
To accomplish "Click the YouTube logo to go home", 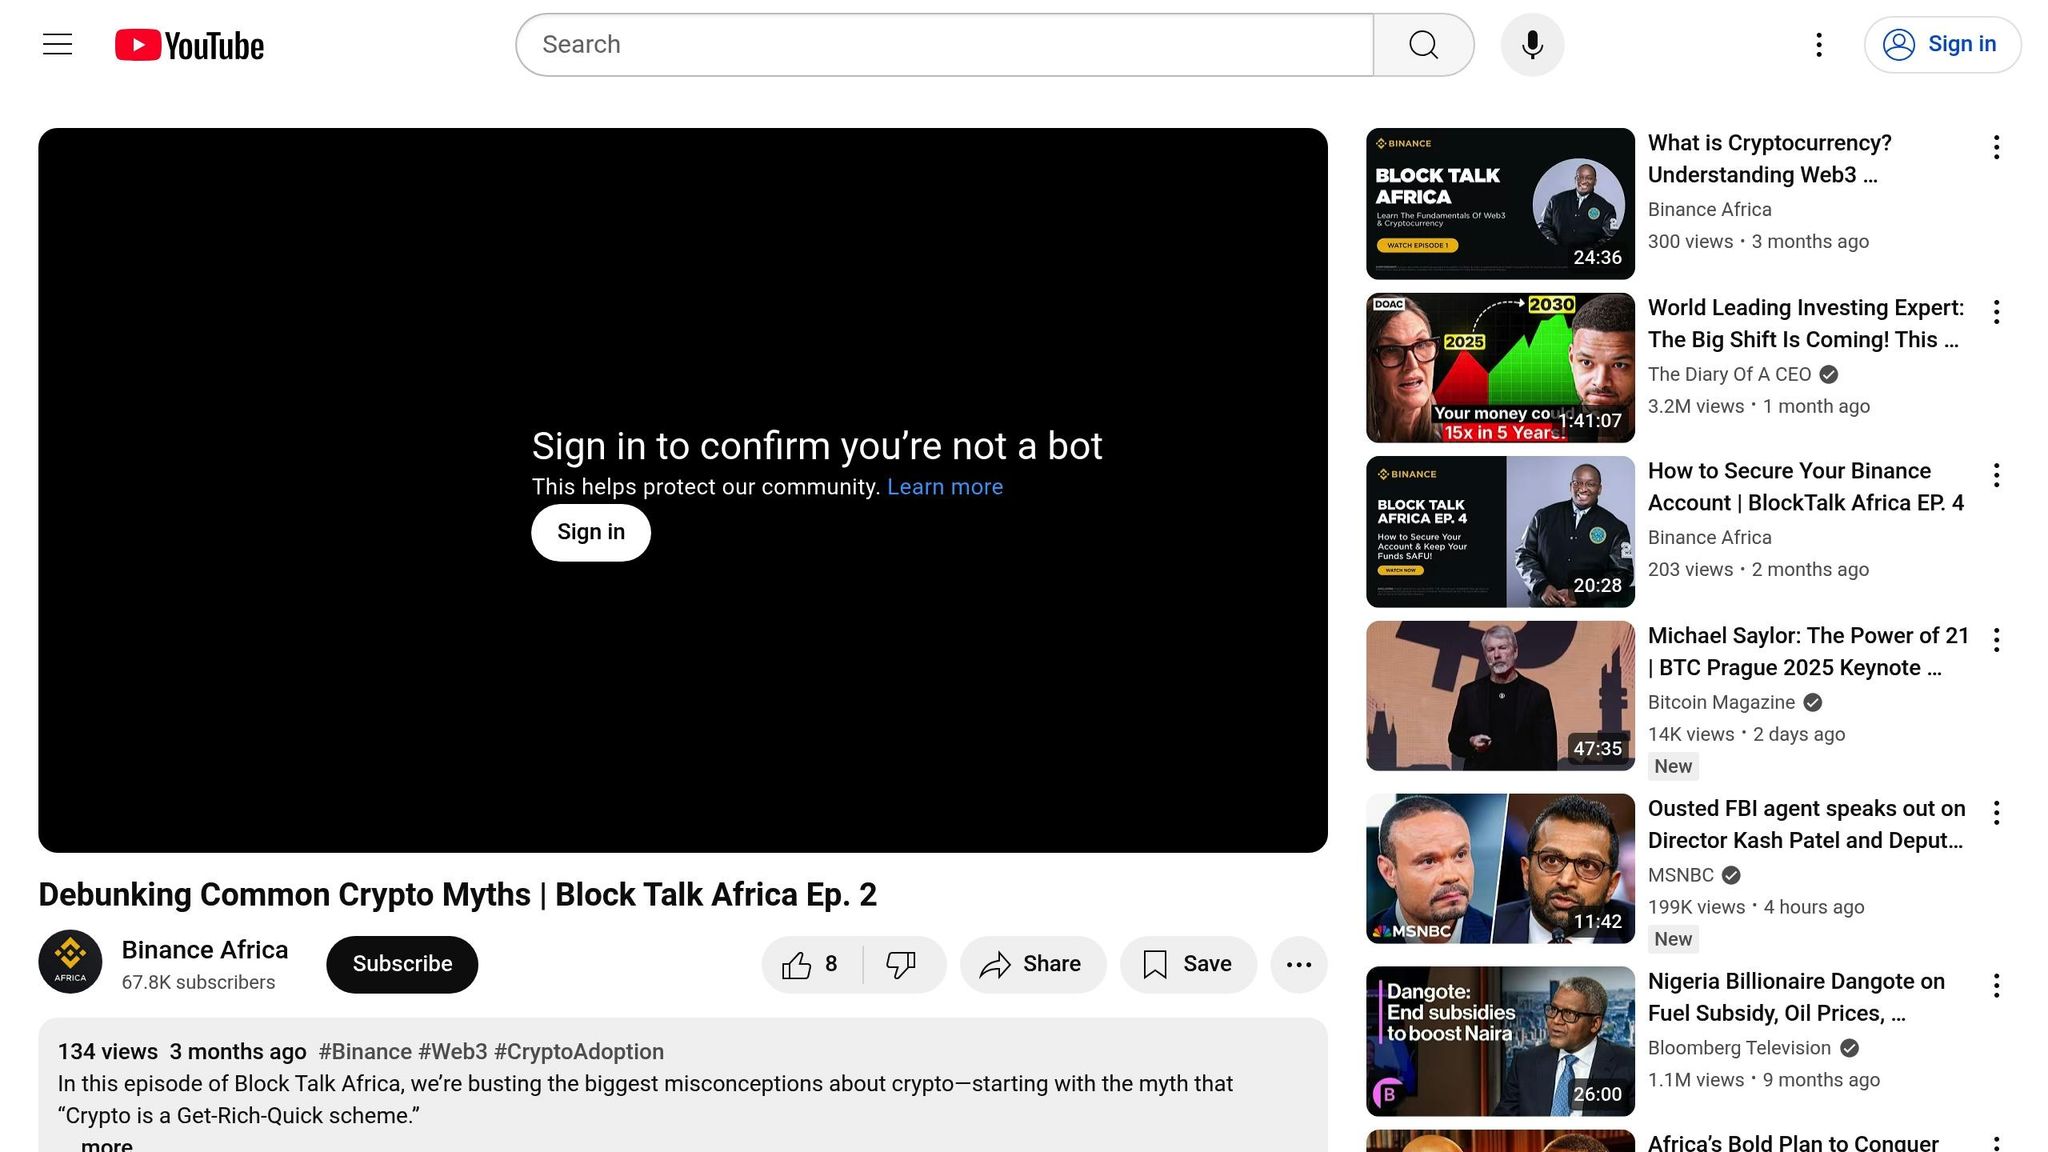I will (188, 44).
